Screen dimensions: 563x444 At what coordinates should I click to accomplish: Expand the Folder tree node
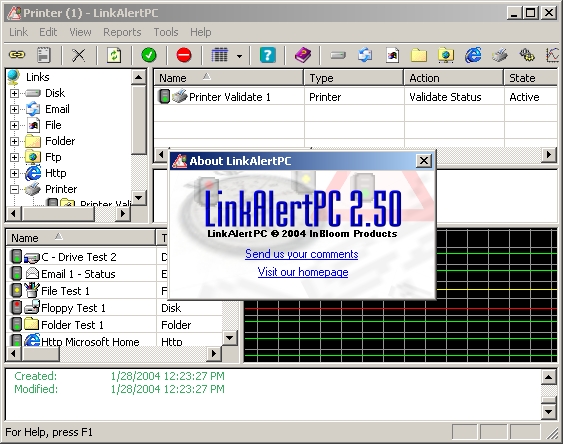pyautogui.click(x=14, y=141)
